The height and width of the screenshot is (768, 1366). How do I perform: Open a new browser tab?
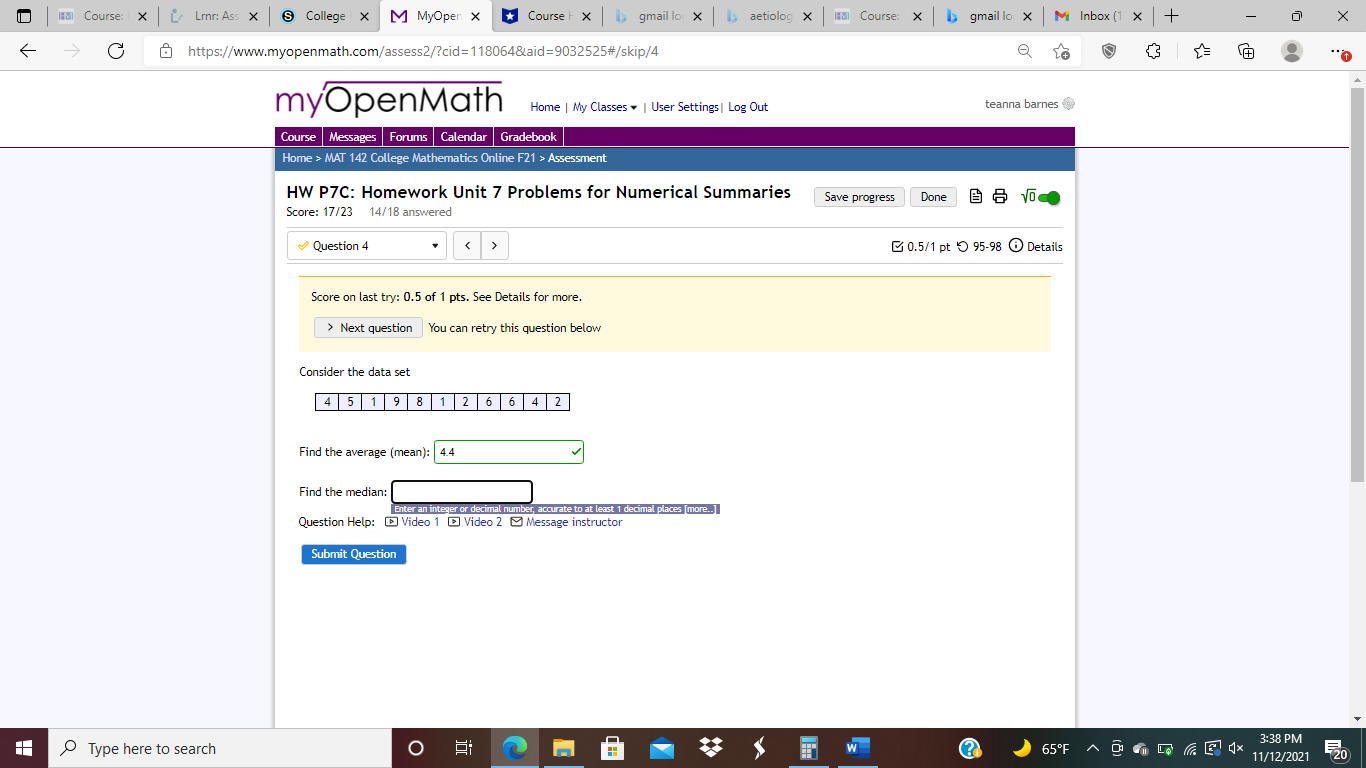click(1171, 16)
